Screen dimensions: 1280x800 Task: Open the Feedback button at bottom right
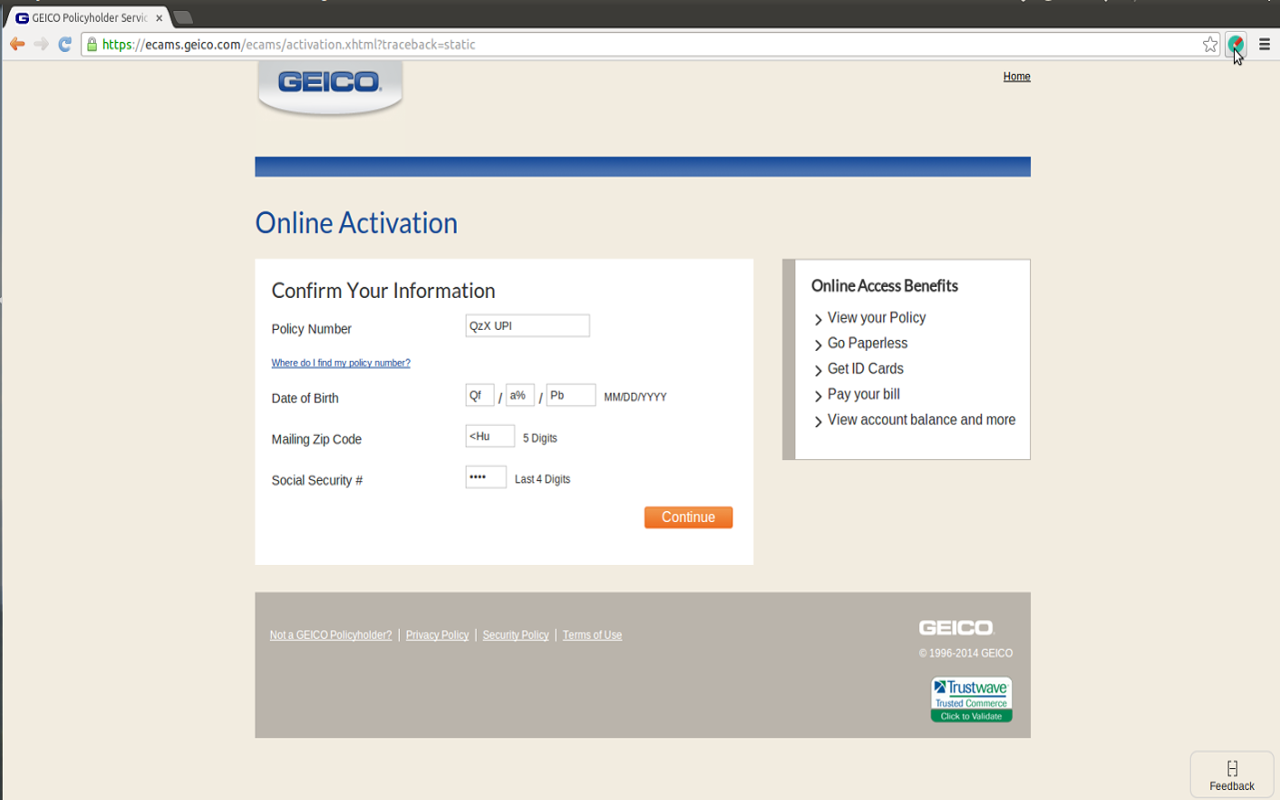tap(1232, 776)
